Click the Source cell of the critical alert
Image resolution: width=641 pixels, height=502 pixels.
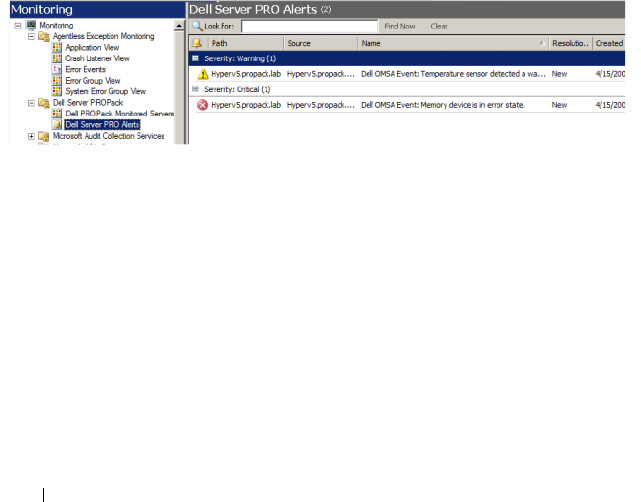click(320, 105)
